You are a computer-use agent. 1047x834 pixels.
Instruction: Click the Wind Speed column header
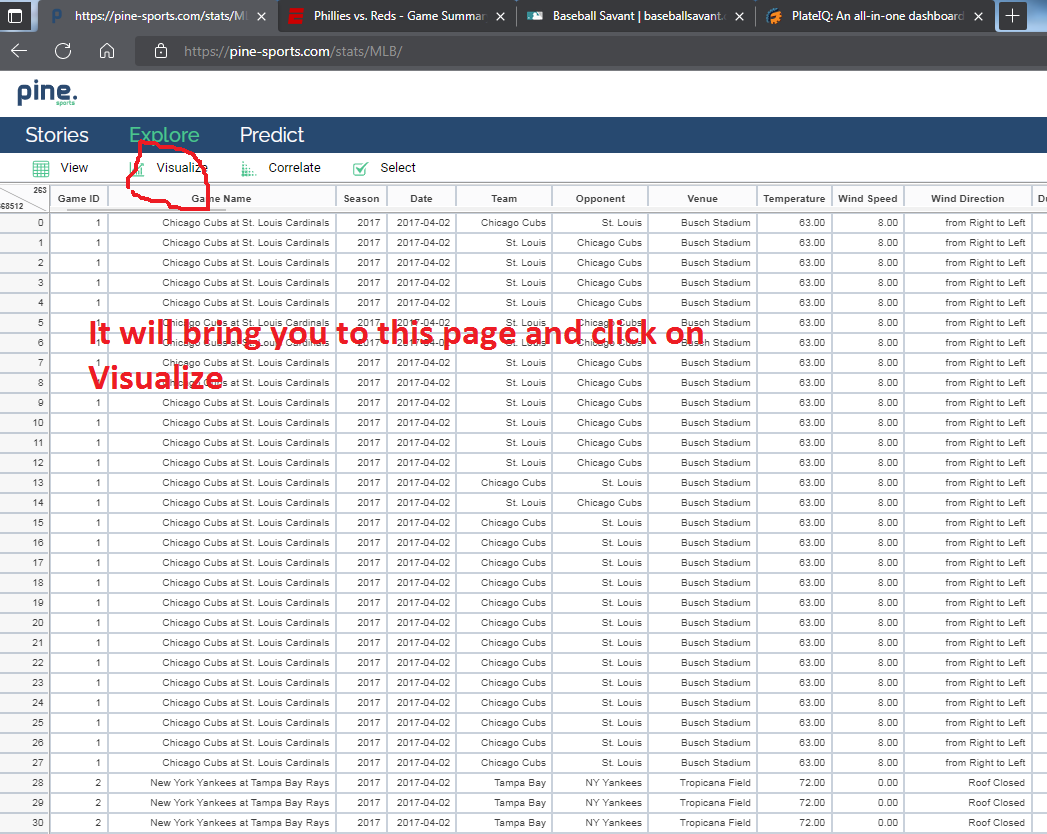(x=868, y=198)
